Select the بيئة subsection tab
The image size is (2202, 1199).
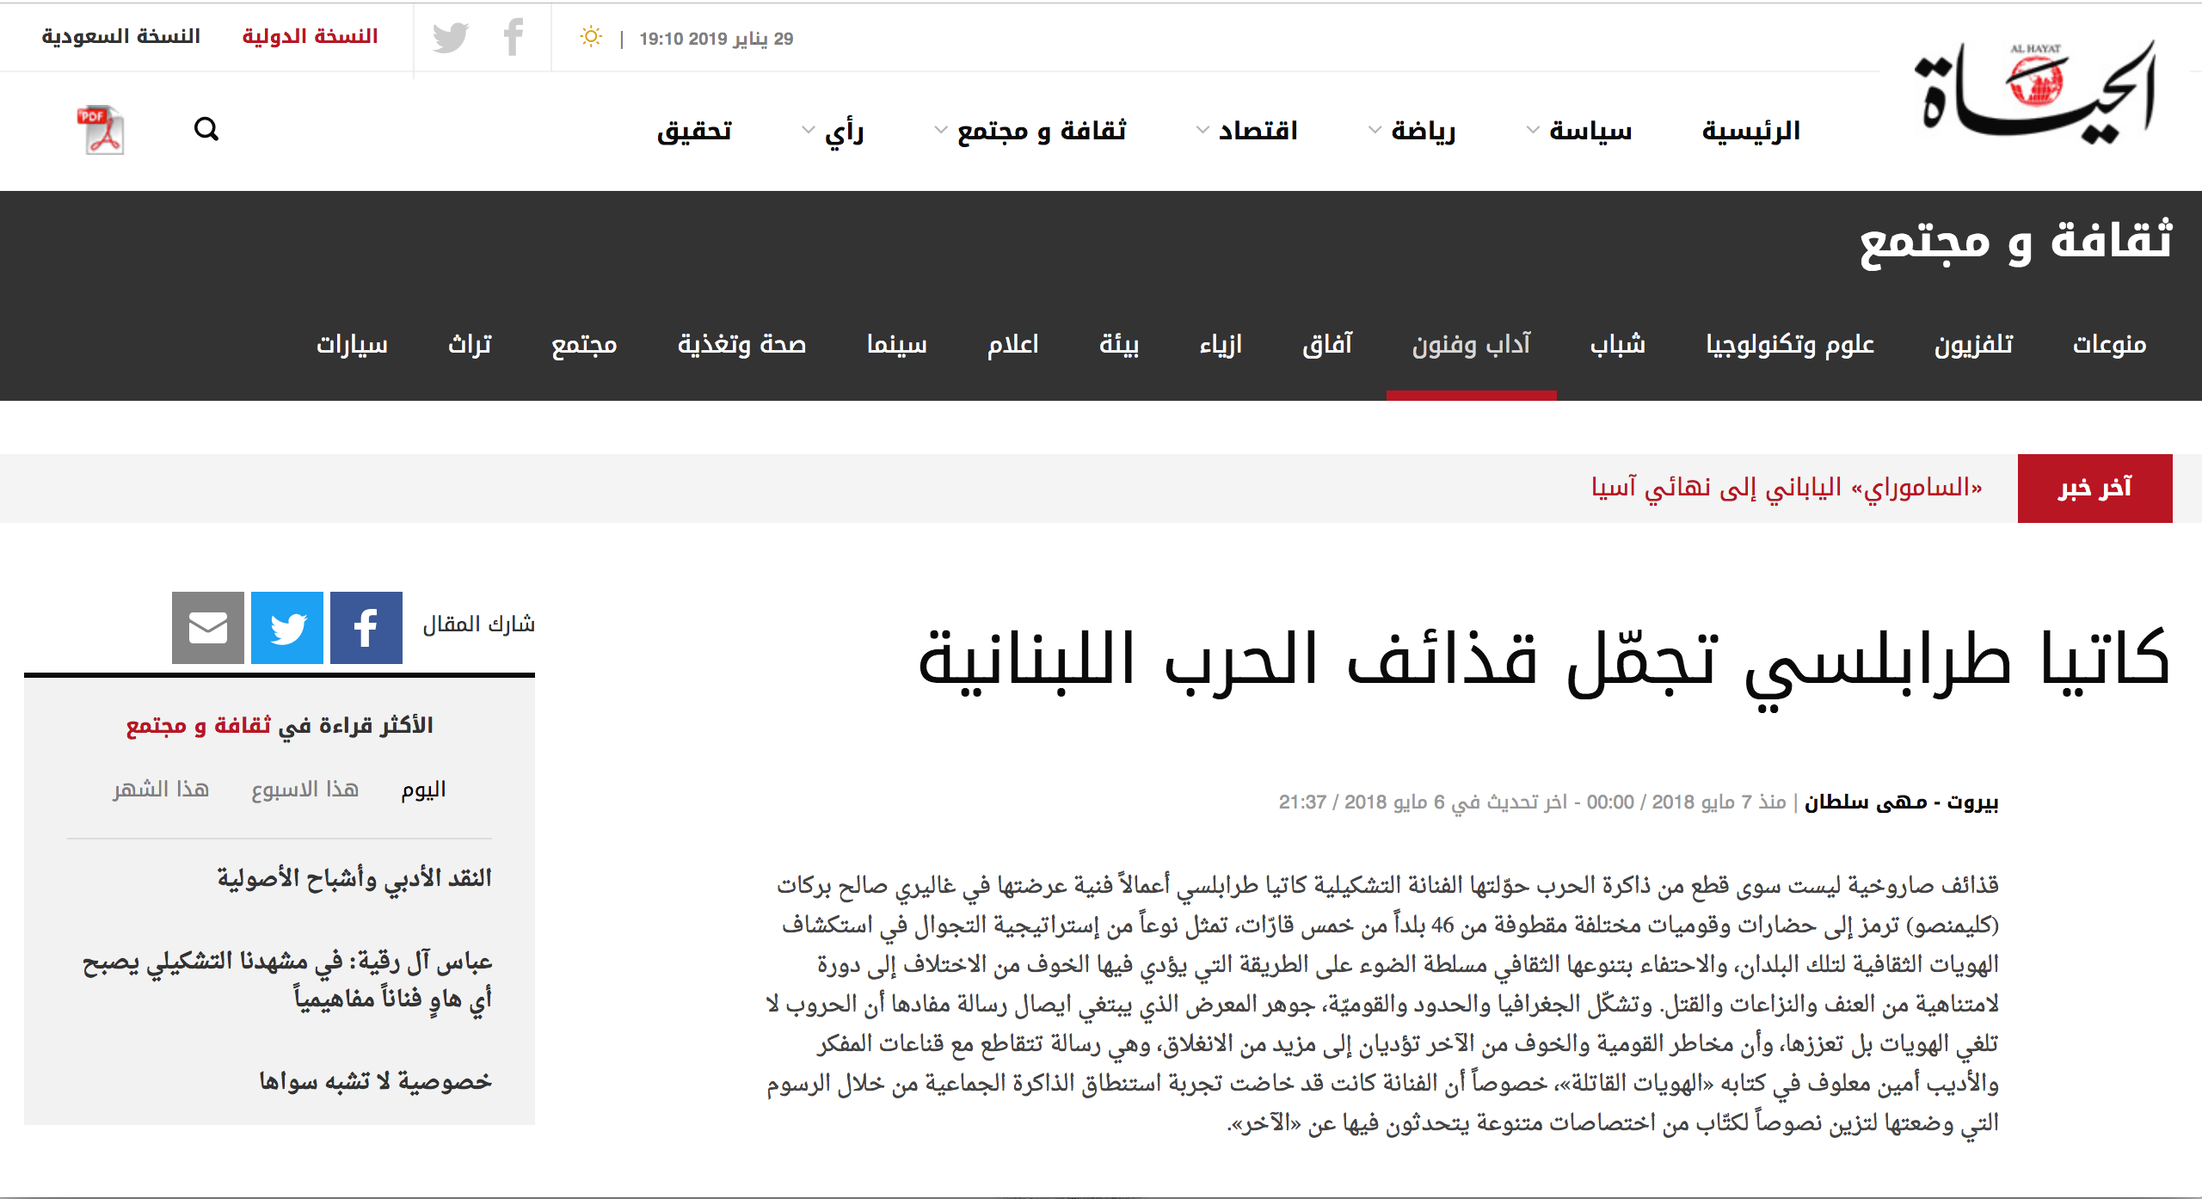(x=1119, y=345)
